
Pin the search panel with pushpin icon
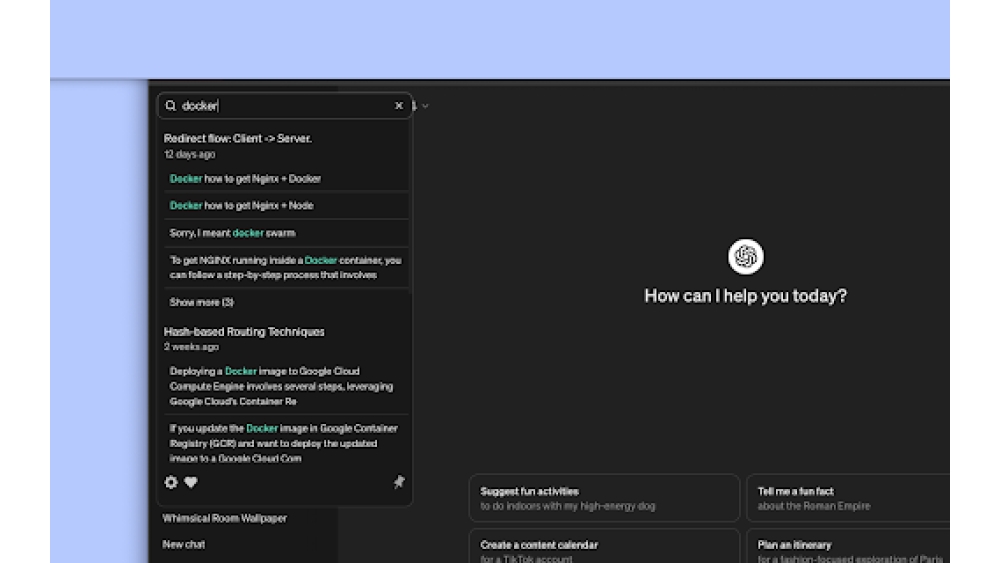pyautogui.click(x=399, y=482)
